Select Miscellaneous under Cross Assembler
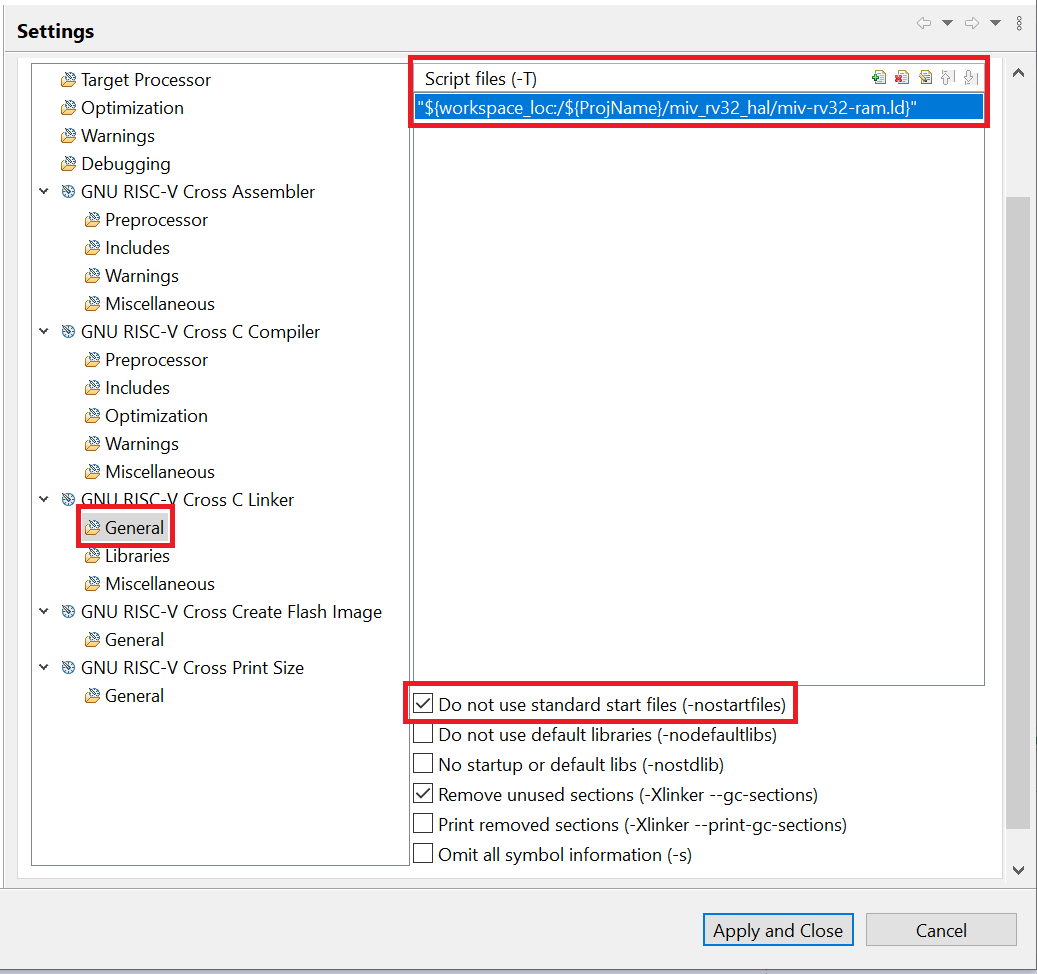Viewport: 1037px width, 974px height. point(159,304)
